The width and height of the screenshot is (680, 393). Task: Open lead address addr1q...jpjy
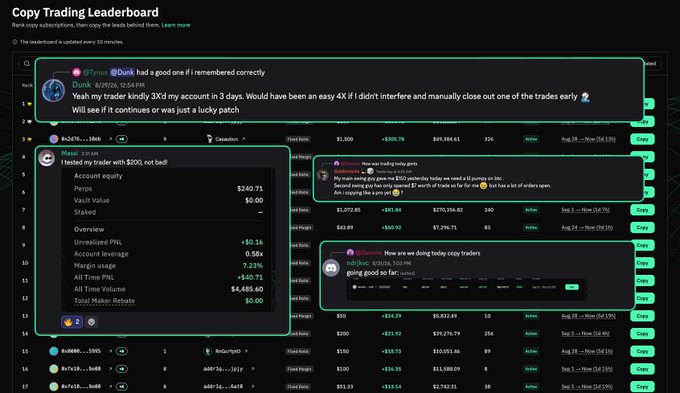click(x=223, y=369)
